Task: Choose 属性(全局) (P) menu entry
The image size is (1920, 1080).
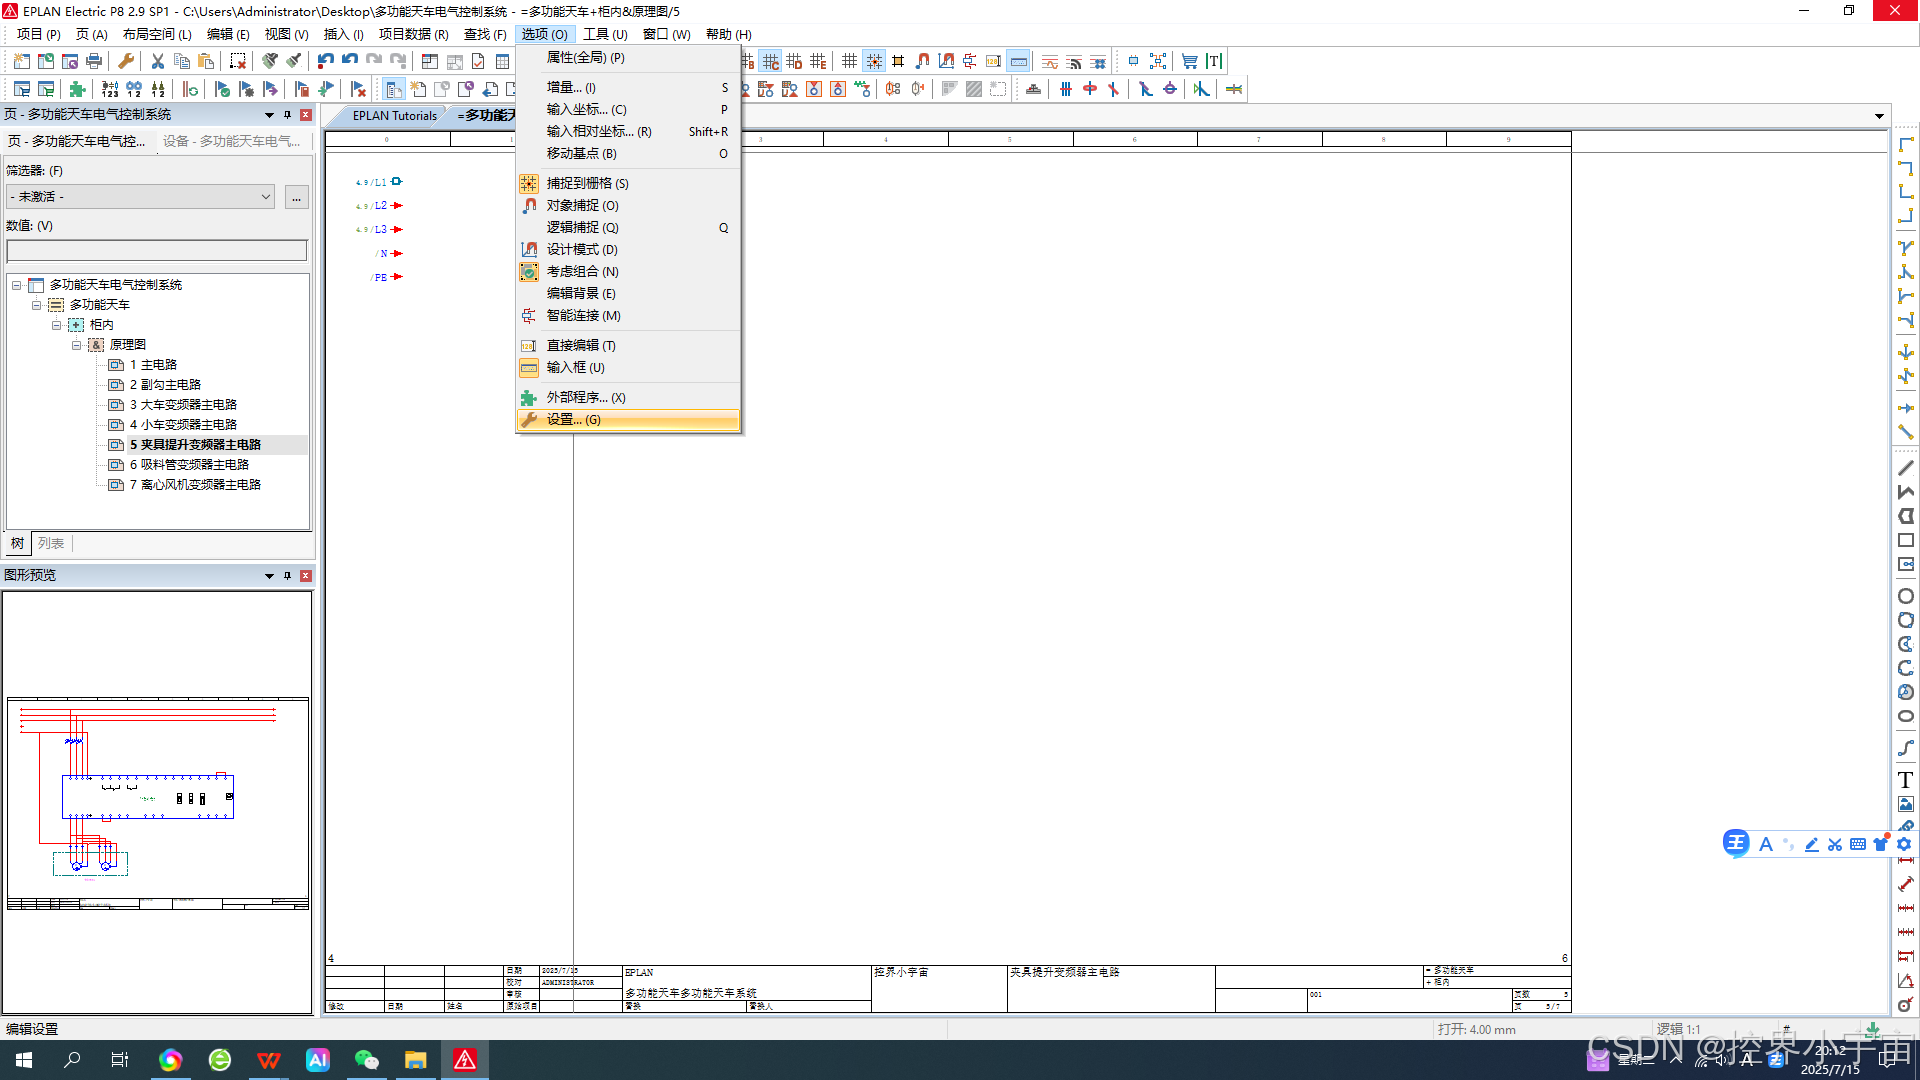Action: 629,58
